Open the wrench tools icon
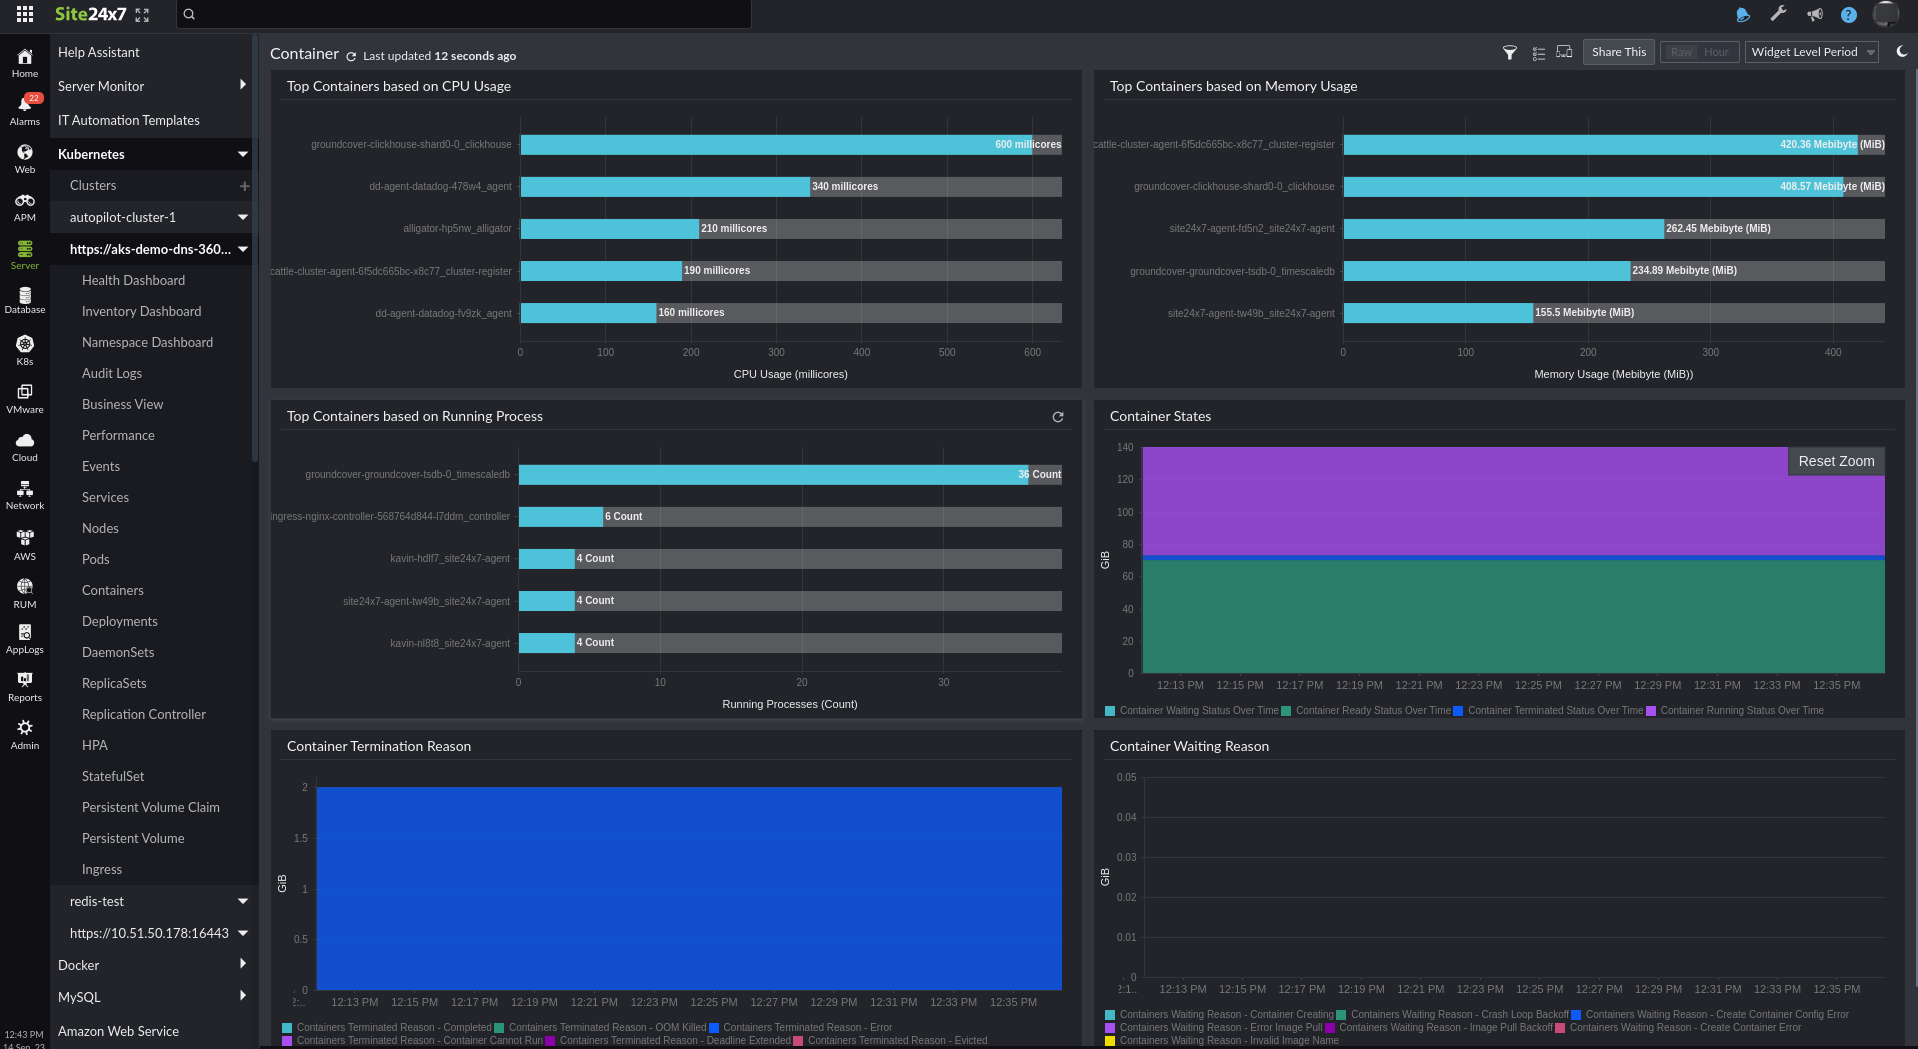 [x=1778, y=14]
